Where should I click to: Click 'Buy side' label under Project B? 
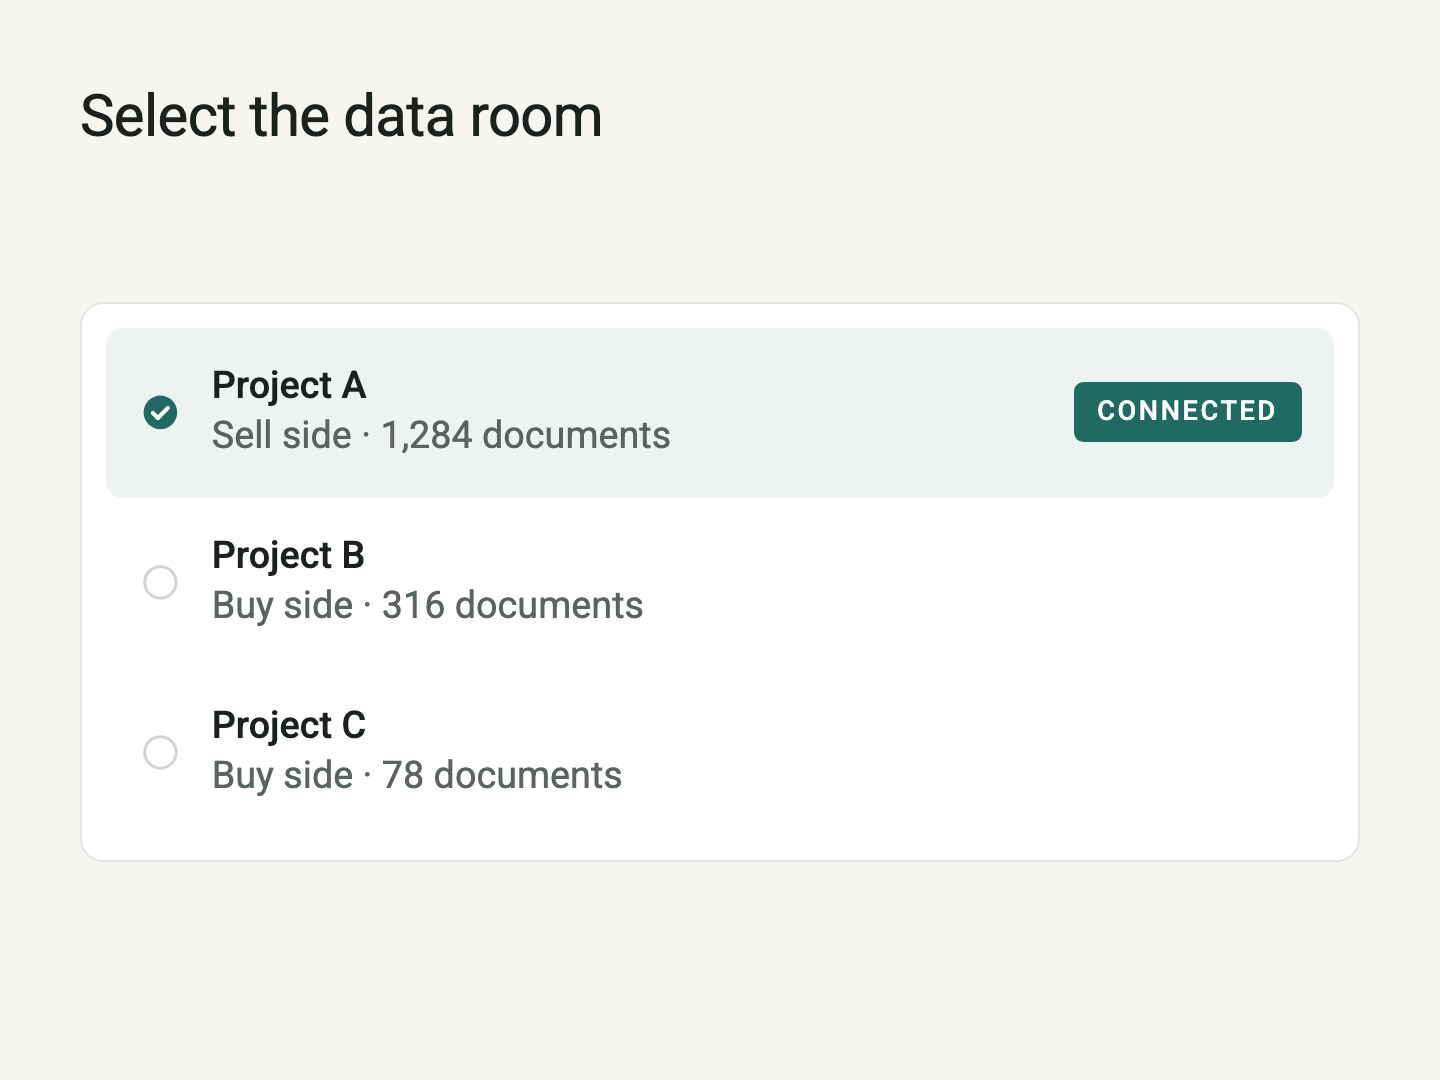point(283,606)
